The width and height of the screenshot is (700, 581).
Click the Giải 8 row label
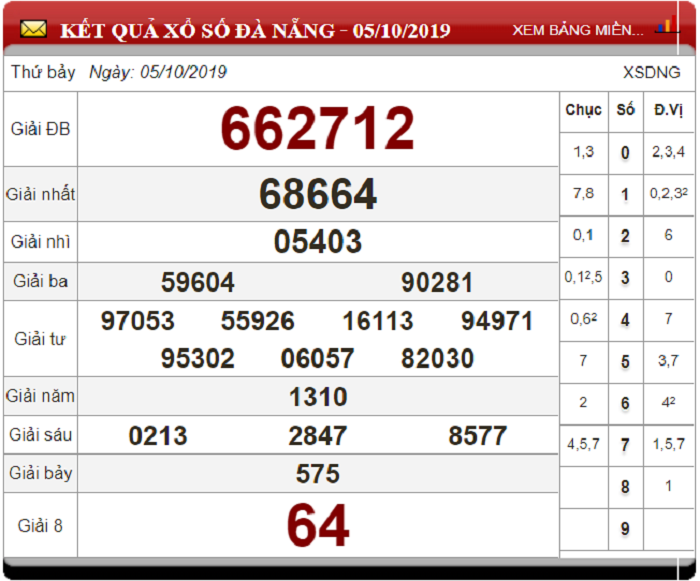click(40, 526)
